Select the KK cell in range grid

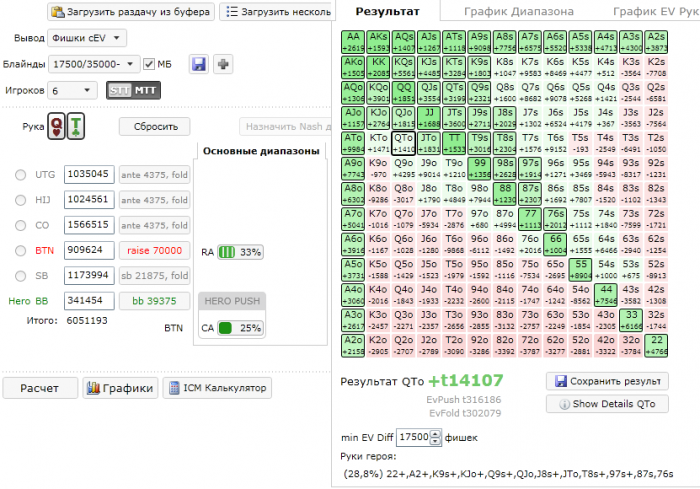pos(378,67)
